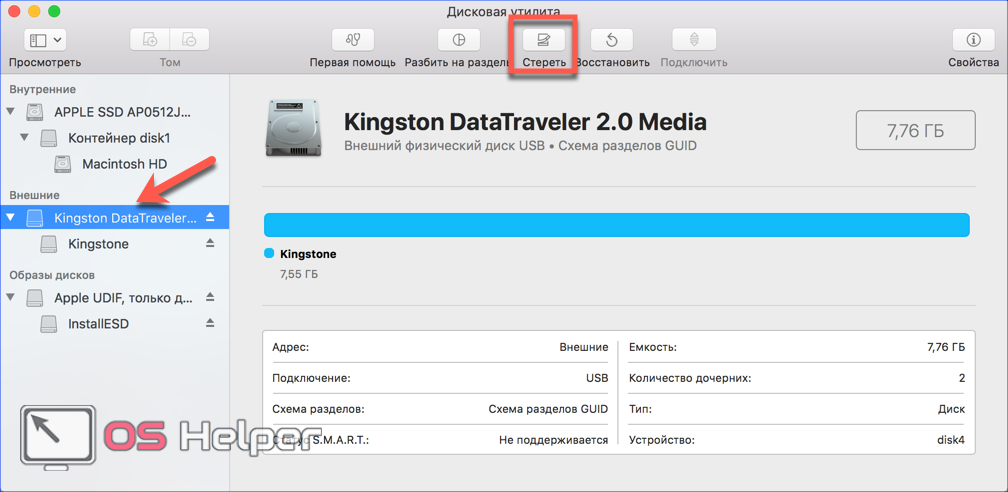Click the add volume icon
1008x492 pixels.
point(150,40)
